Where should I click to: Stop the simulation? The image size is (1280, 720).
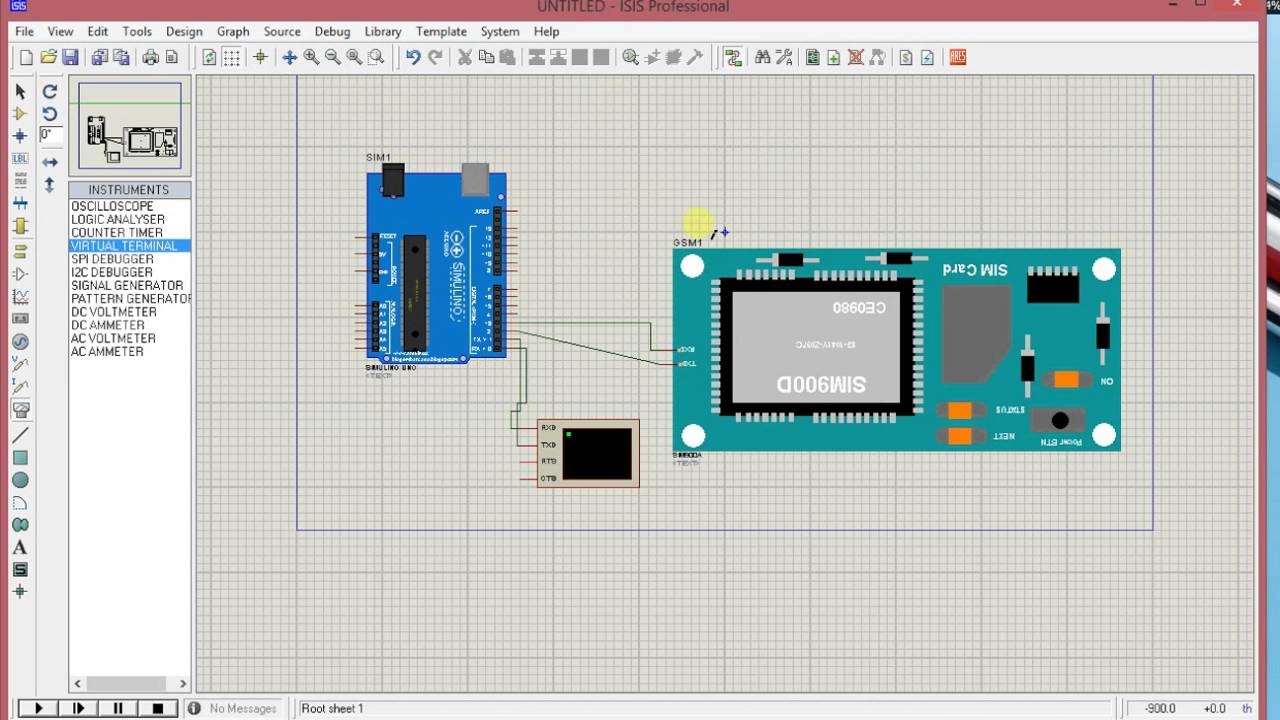coord(157,708)
